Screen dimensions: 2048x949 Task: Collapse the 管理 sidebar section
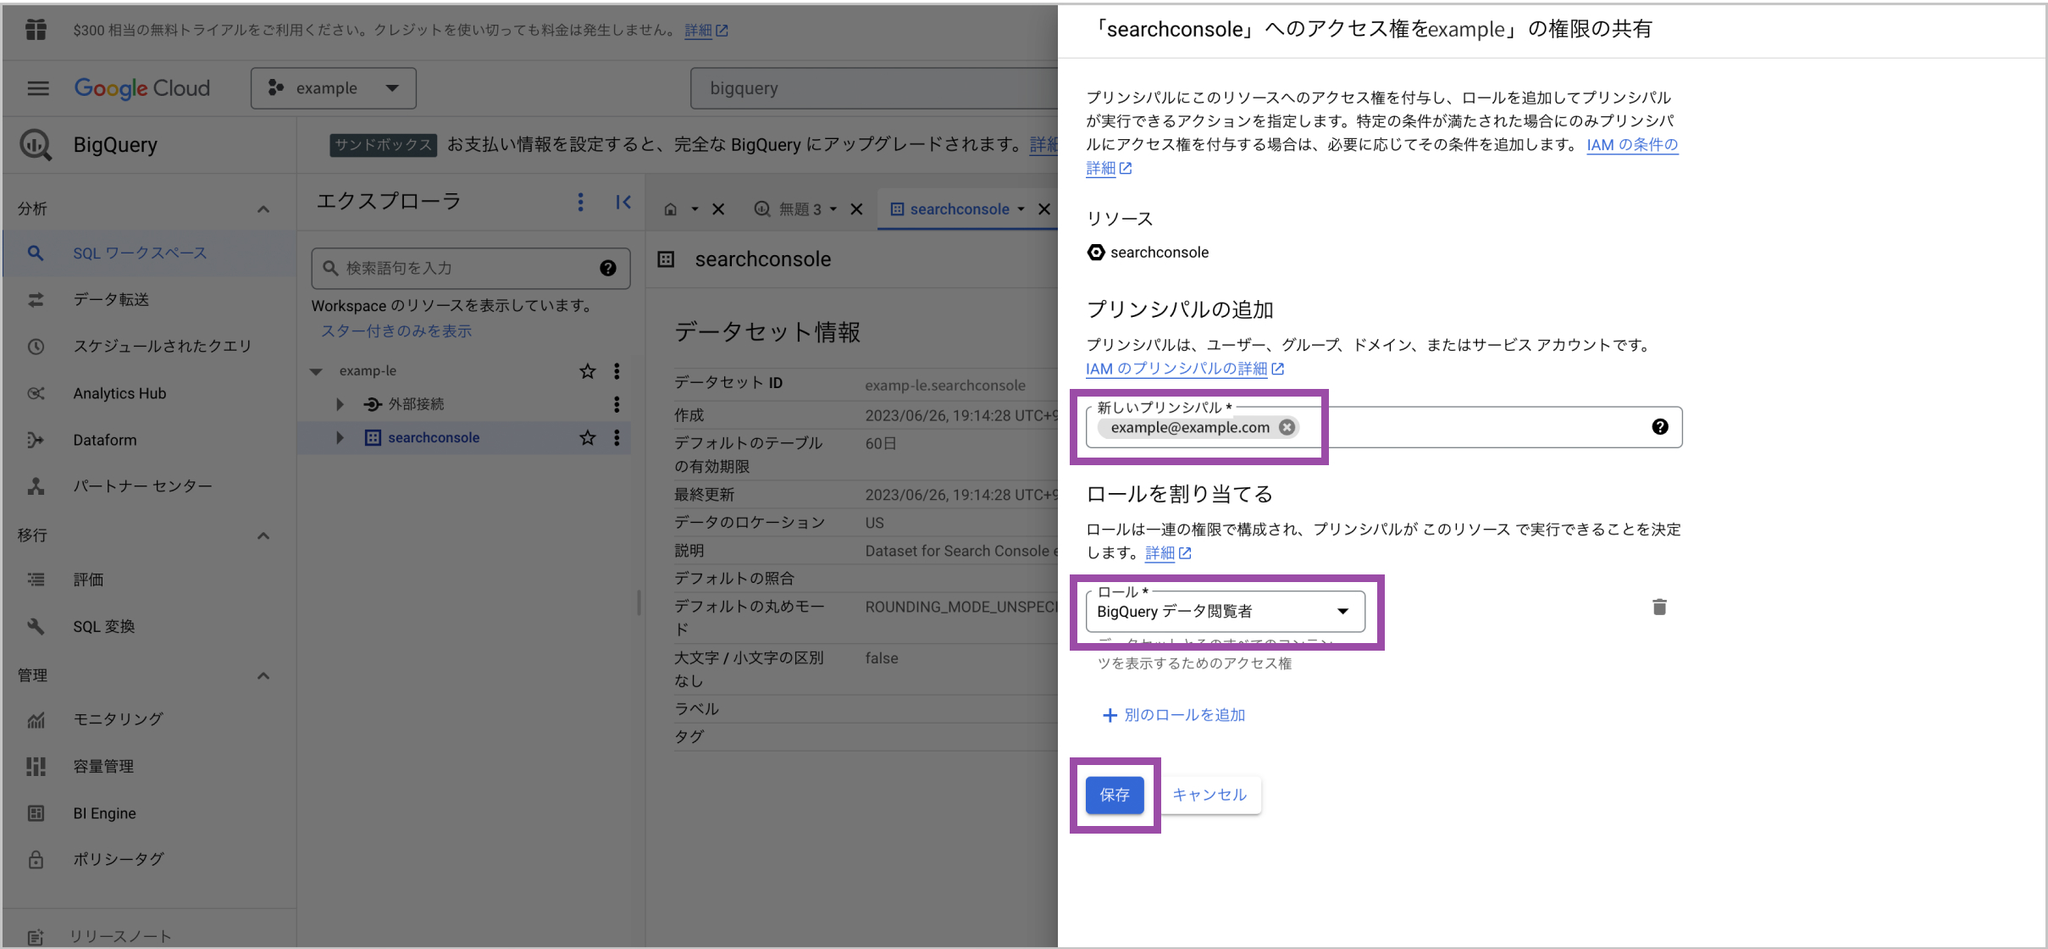pos(263,675)
